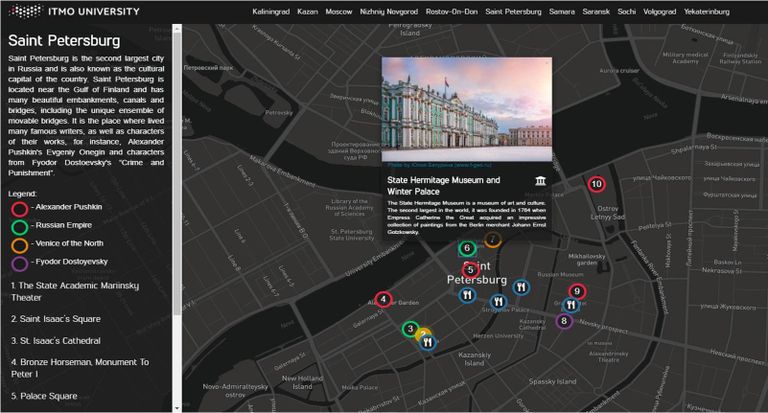
Task: Click 'Military medical Academy' map label
Action: (x=685, y=58)
